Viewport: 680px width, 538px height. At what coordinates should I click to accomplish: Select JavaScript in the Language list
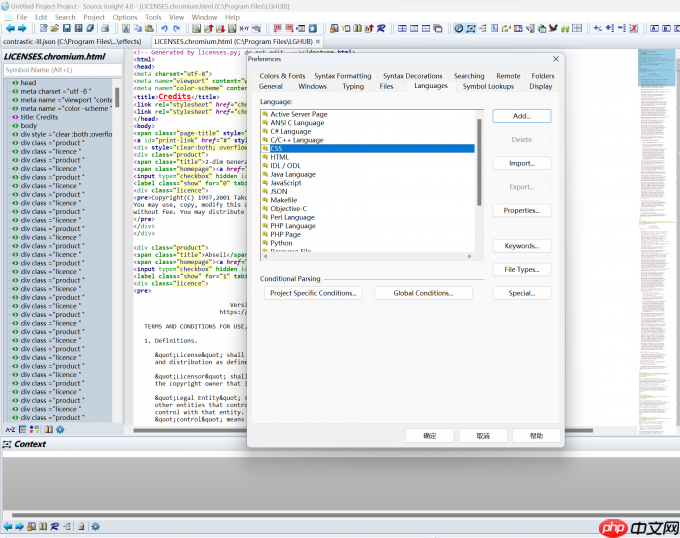coord(286,183)
